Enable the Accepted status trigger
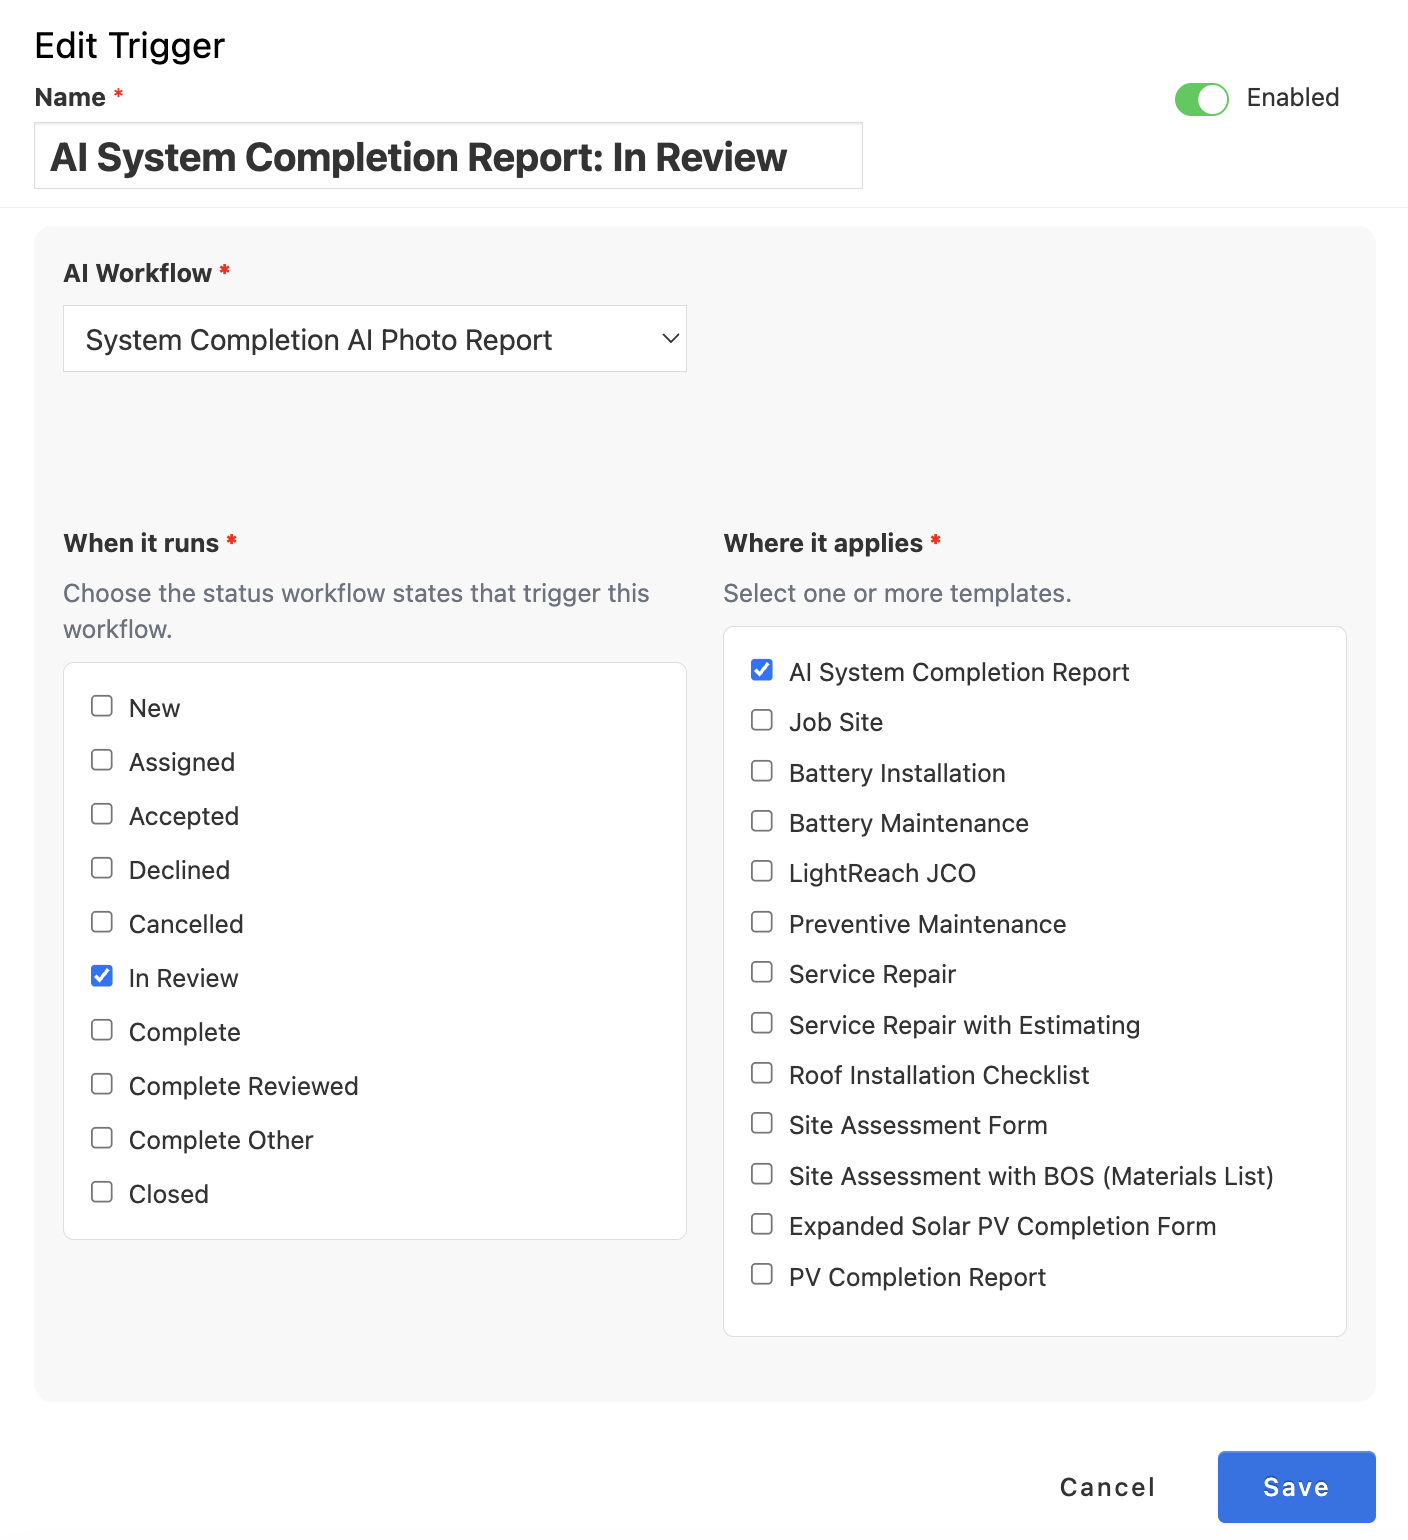This screenshot has width=1408, height=1540. coord(102,815)
